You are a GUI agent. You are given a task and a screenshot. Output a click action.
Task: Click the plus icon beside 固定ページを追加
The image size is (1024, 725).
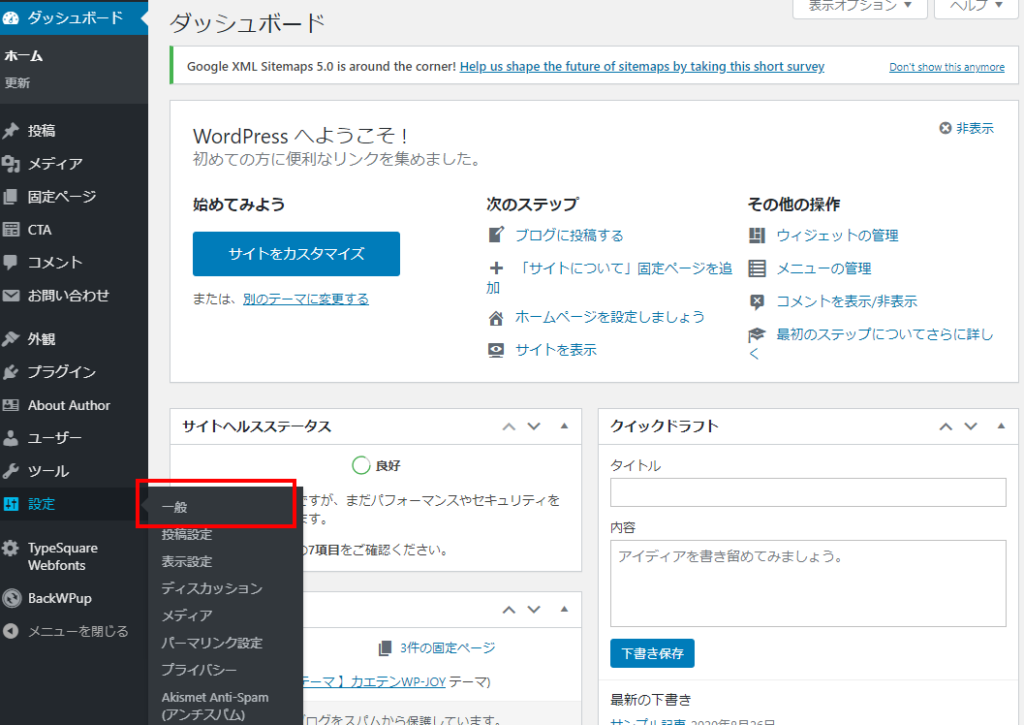pyautogui.click(x=496, y=268)
